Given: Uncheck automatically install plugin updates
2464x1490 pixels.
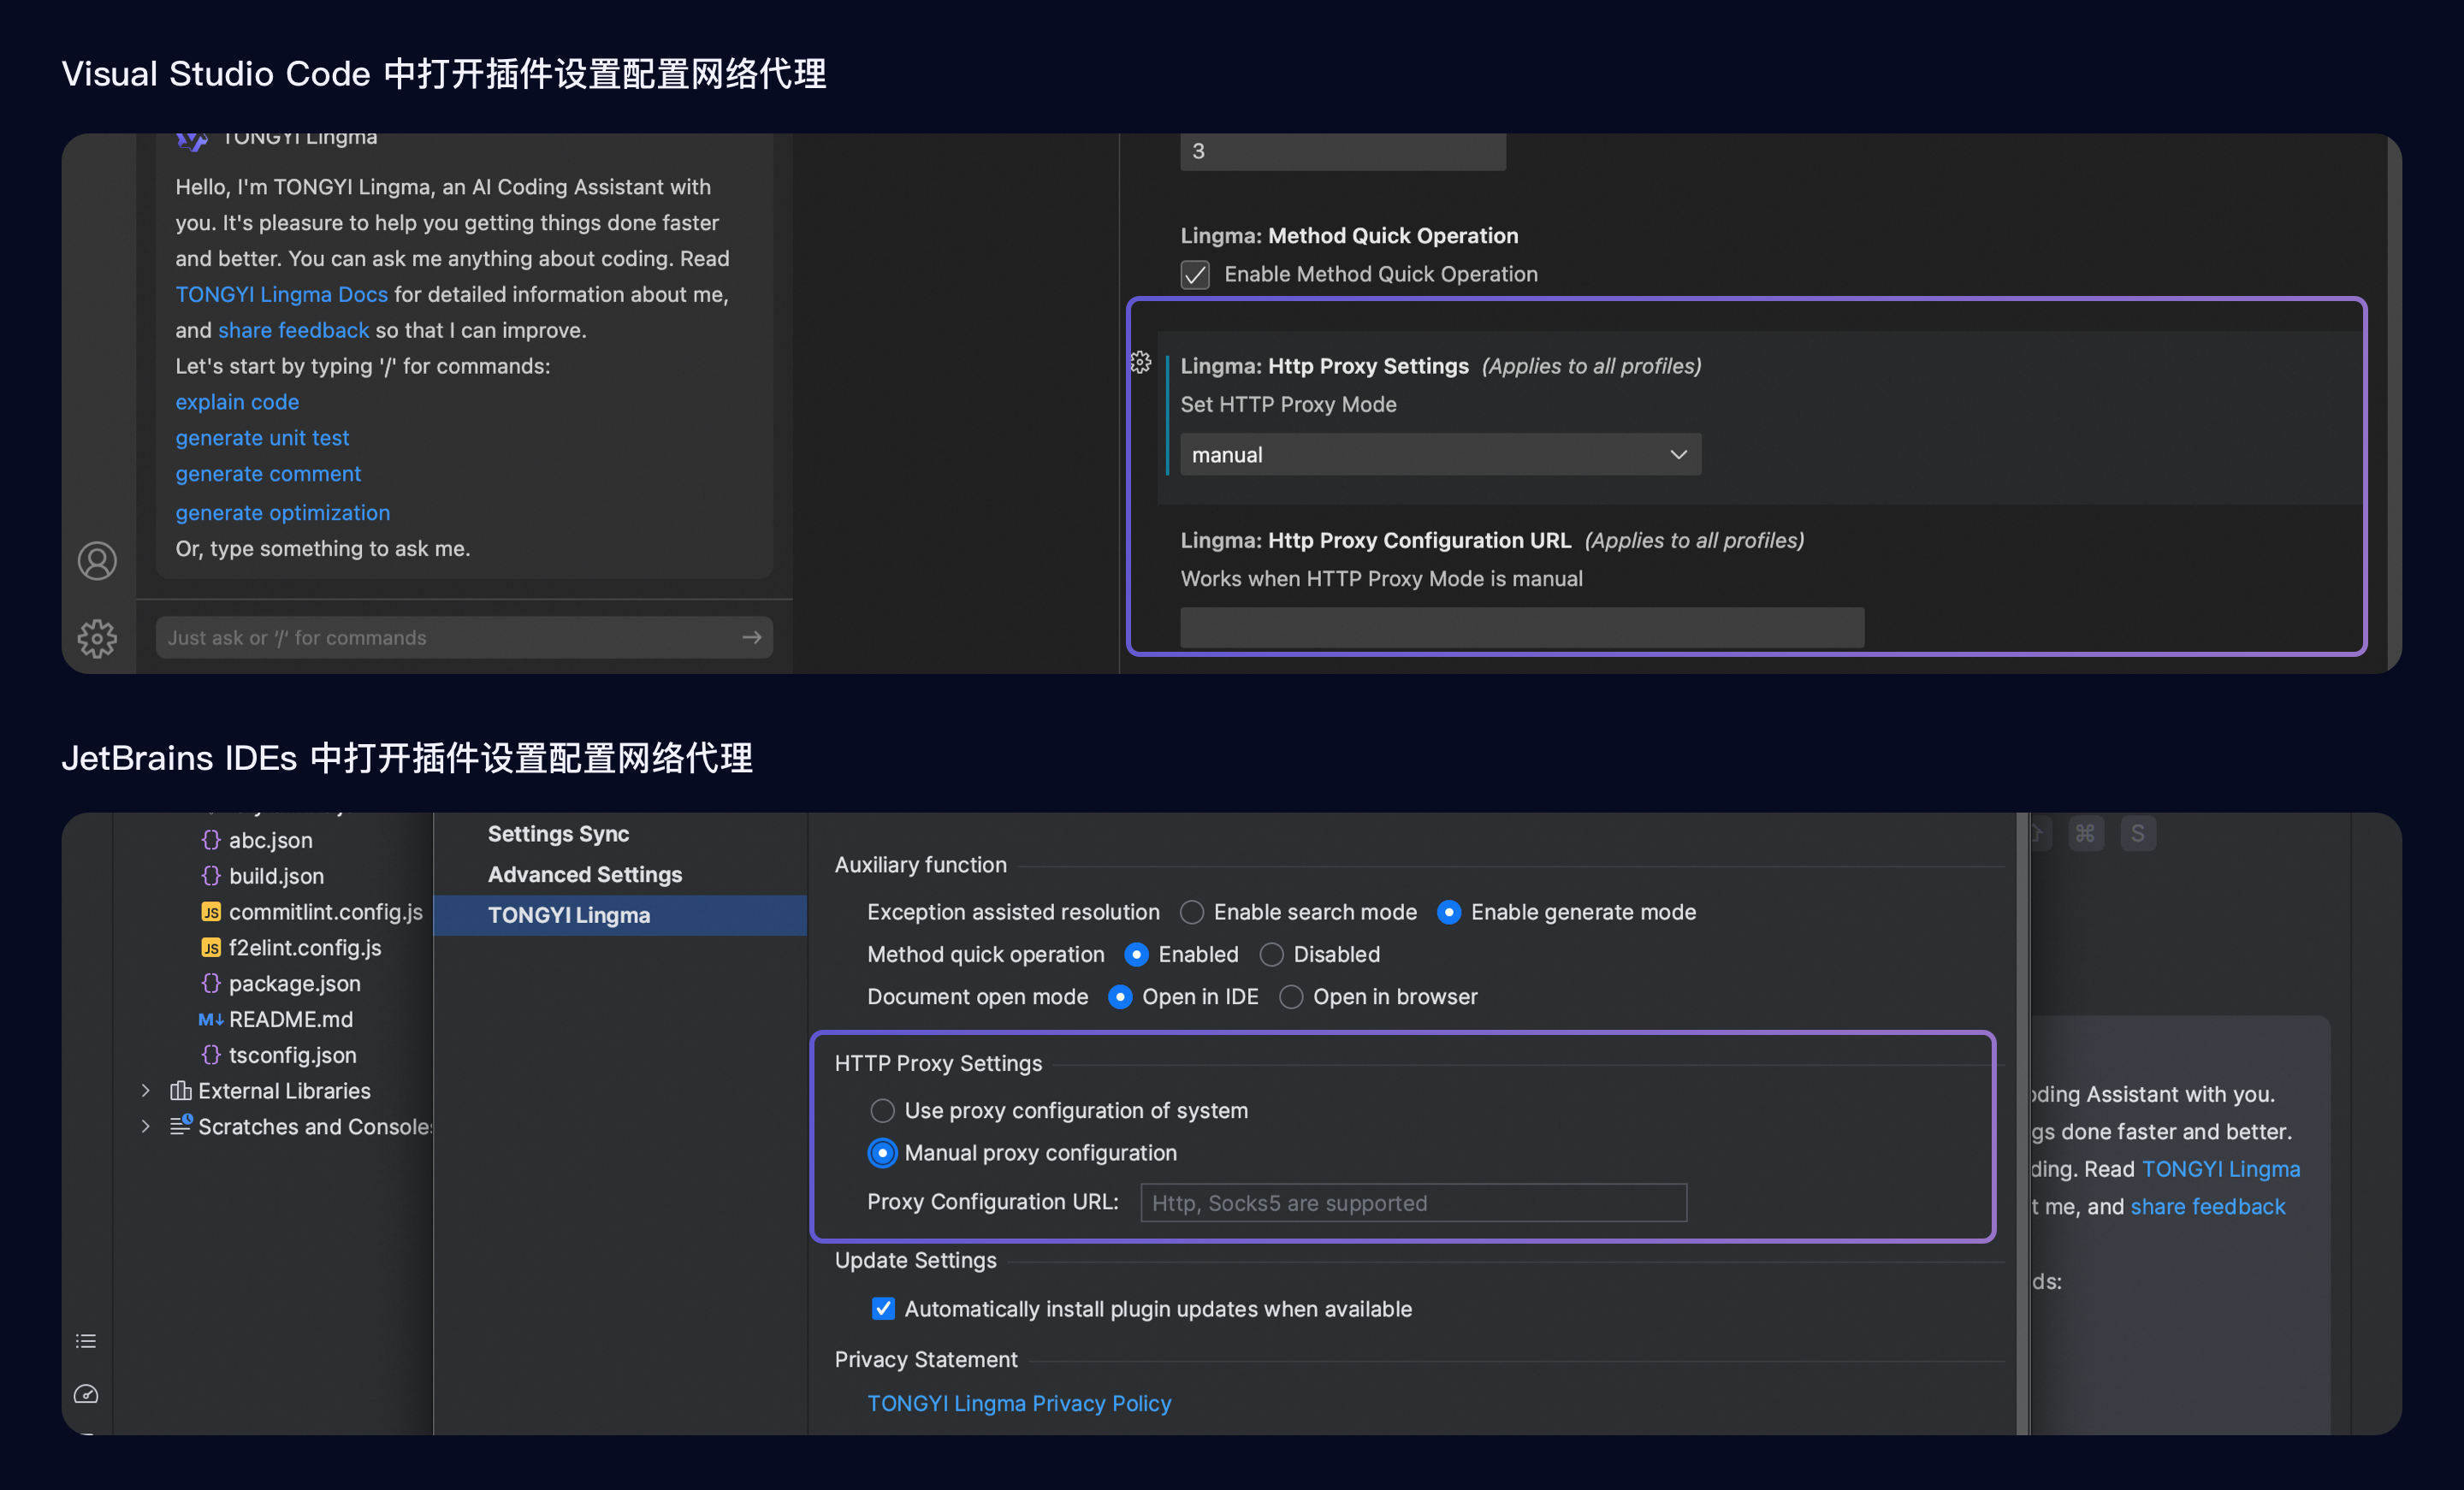Looking at the screenshot, I should coord(883,1309).
